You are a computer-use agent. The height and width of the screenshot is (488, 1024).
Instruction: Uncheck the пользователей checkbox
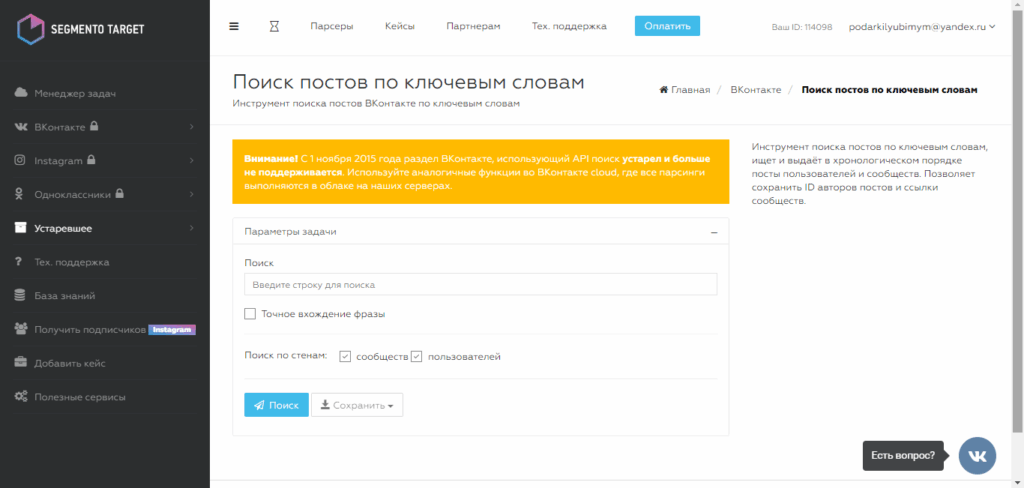417,357
